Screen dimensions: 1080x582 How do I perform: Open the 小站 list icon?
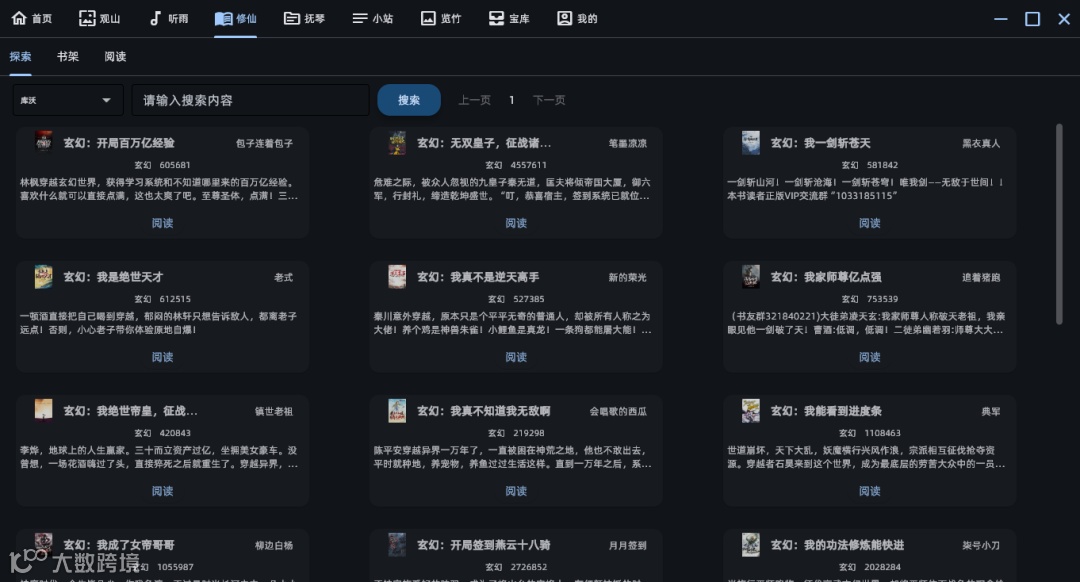(x=360, y=19)
